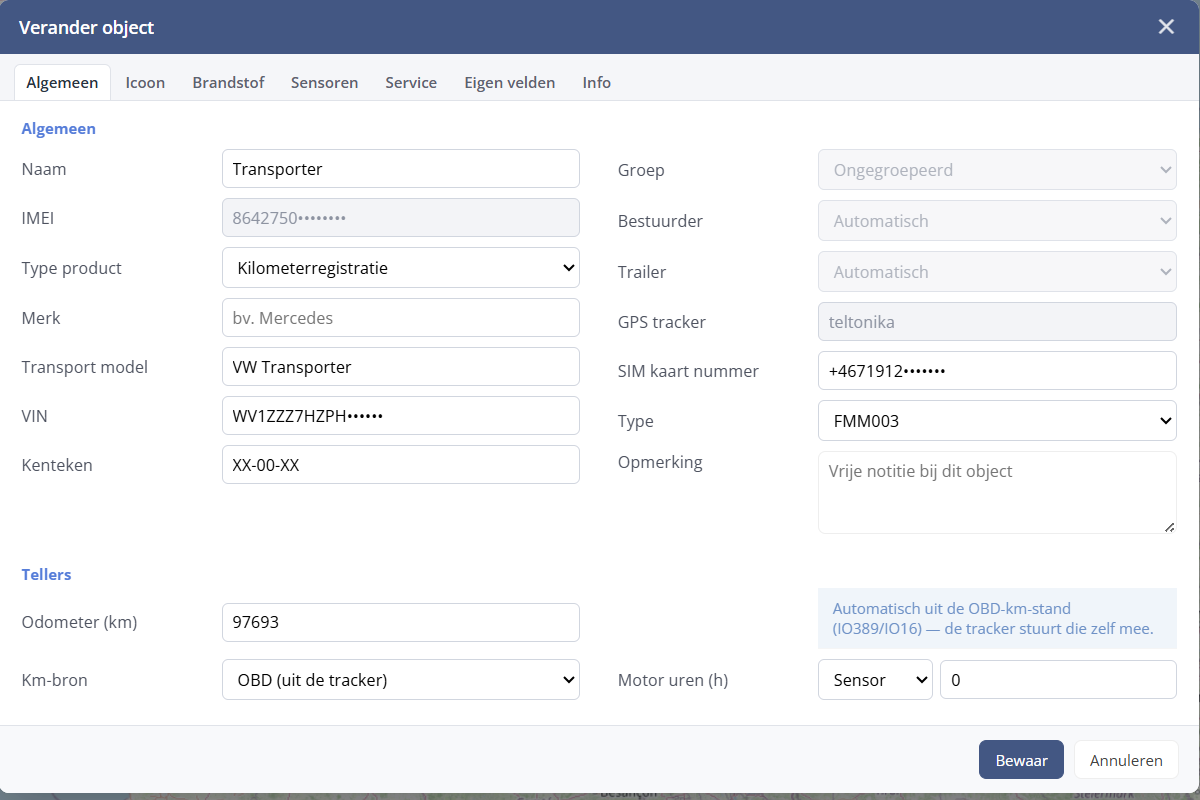Click the Merk input field

[x=401, y=318]
